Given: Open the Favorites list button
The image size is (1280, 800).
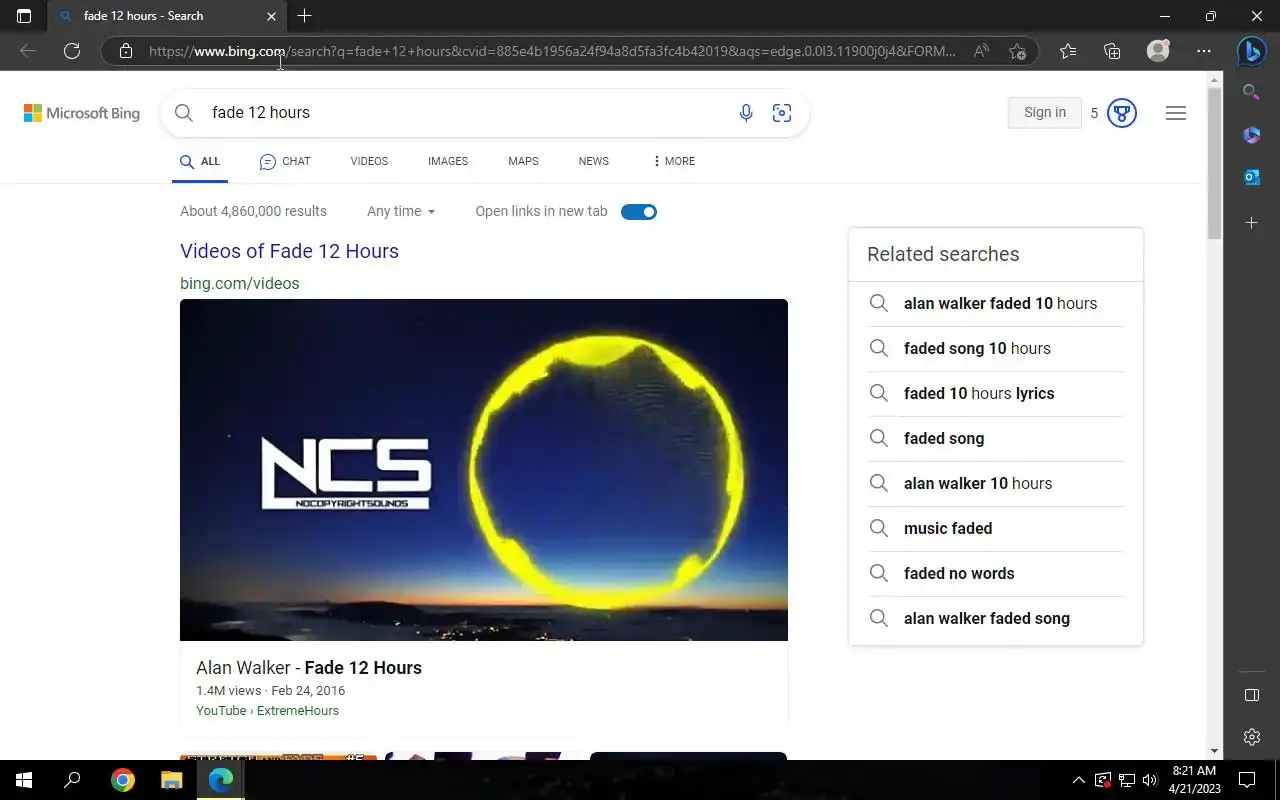Looking at the screenshot, I should point(1068,51).
